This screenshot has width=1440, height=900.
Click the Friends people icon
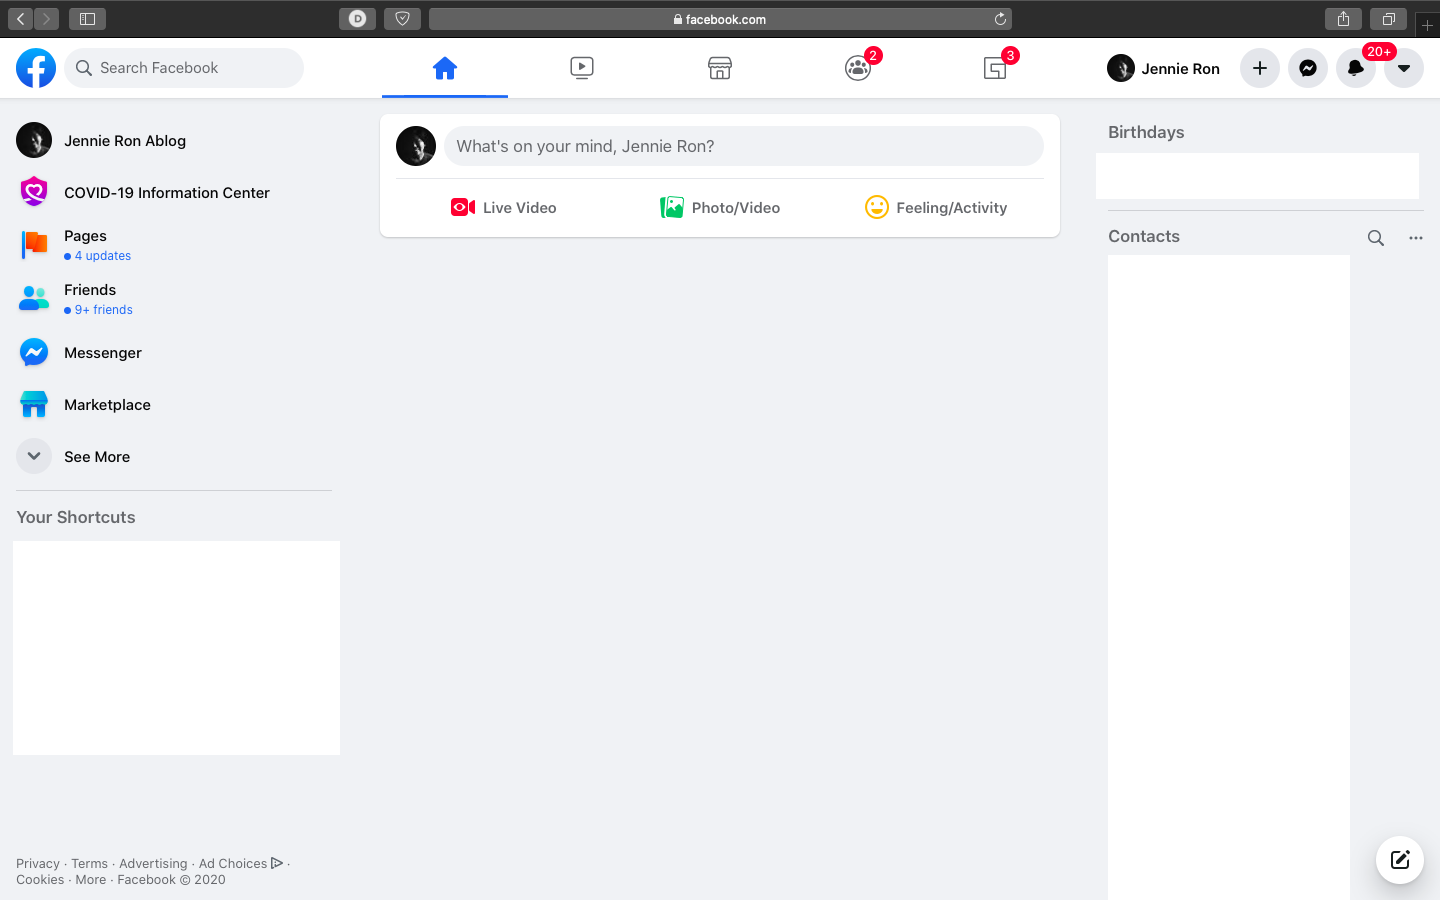click(x=34, y=298)
